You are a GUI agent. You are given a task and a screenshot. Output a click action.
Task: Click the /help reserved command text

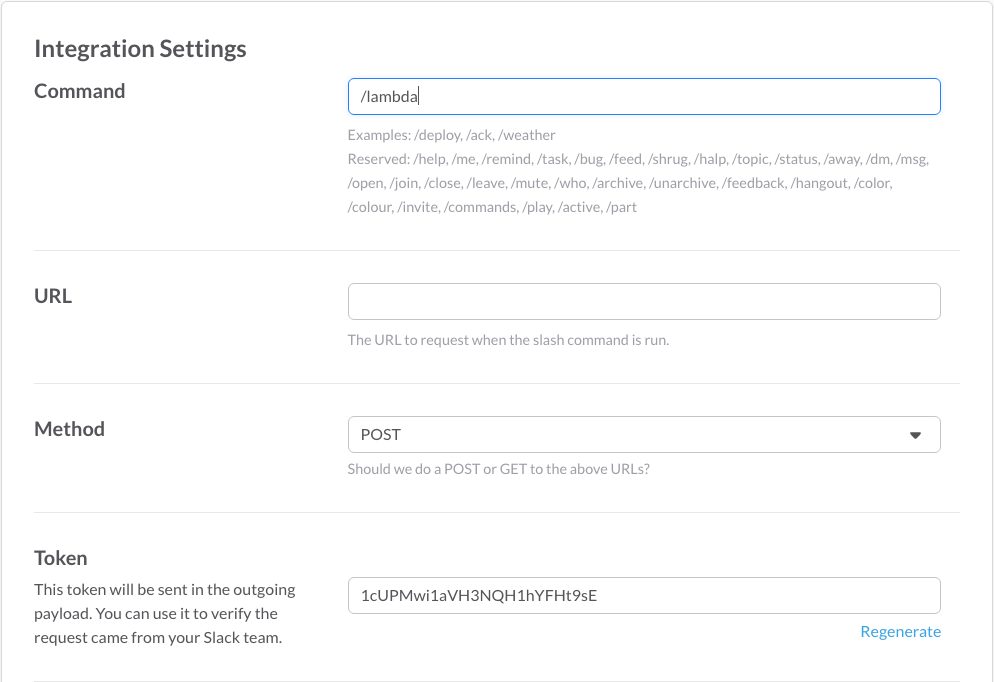pos(432,159)
